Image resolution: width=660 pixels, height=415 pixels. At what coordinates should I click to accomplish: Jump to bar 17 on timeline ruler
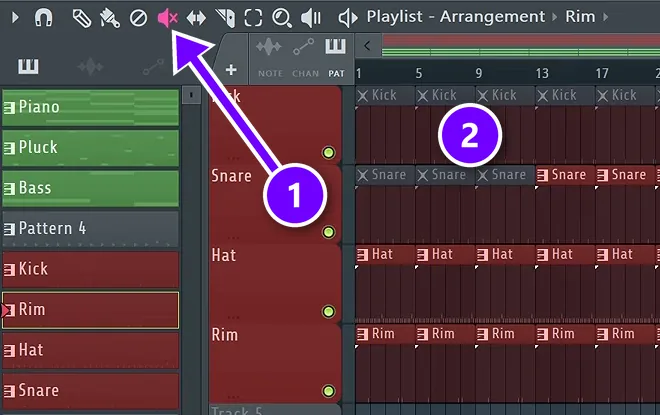[x=602, y=74]
